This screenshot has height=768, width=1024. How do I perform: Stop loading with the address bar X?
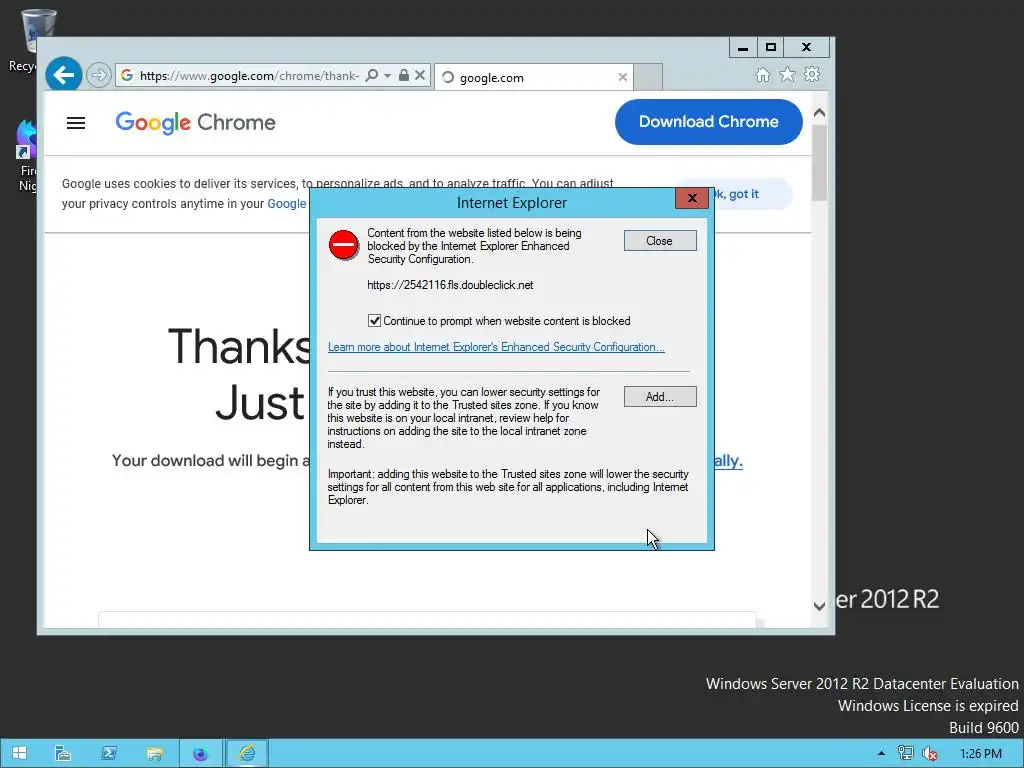pos(420,75)
